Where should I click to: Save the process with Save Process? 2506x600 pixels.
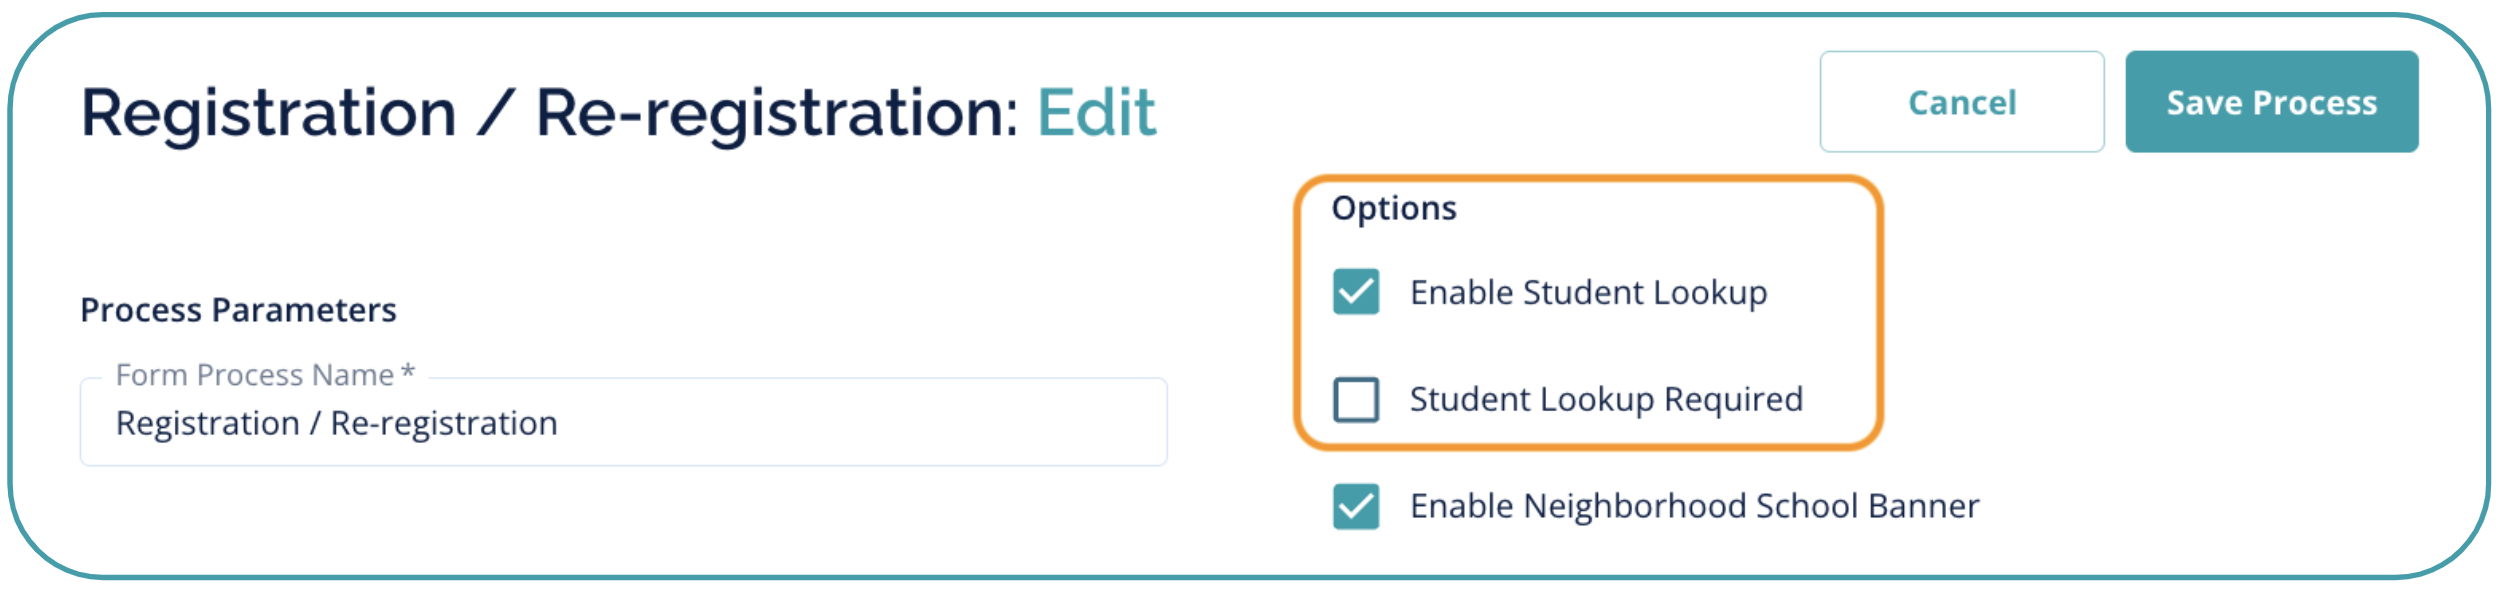2270,102
